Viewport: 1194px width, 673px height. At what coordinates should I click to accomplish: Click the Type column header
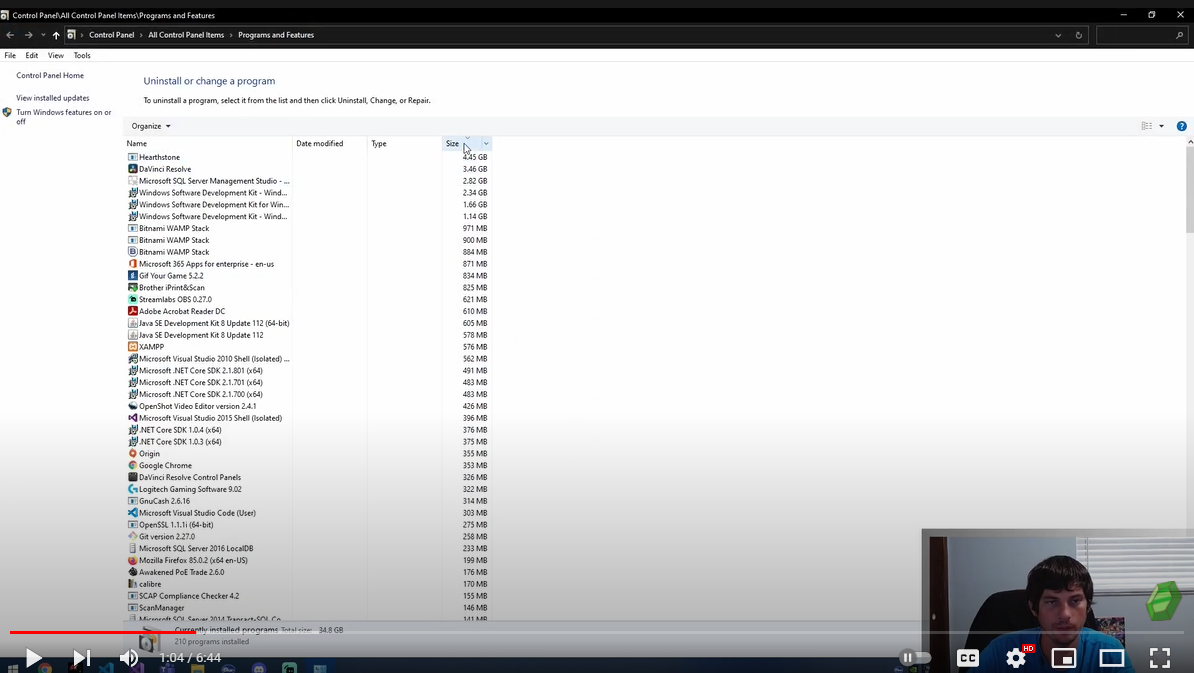[x=404, y=144]
